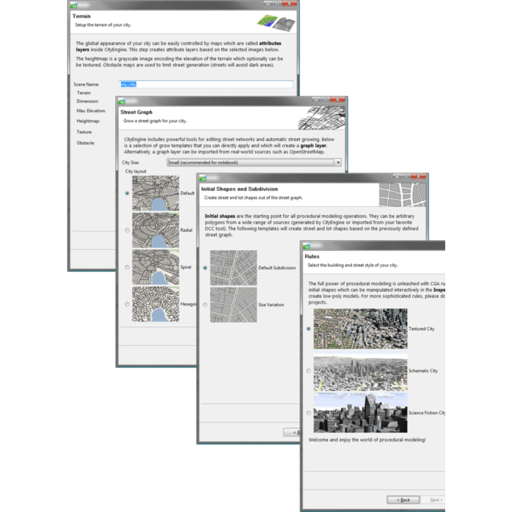
Task: Click the Street Graph window title bar icon
Action: pyautogui.click(x=122, y=101)
